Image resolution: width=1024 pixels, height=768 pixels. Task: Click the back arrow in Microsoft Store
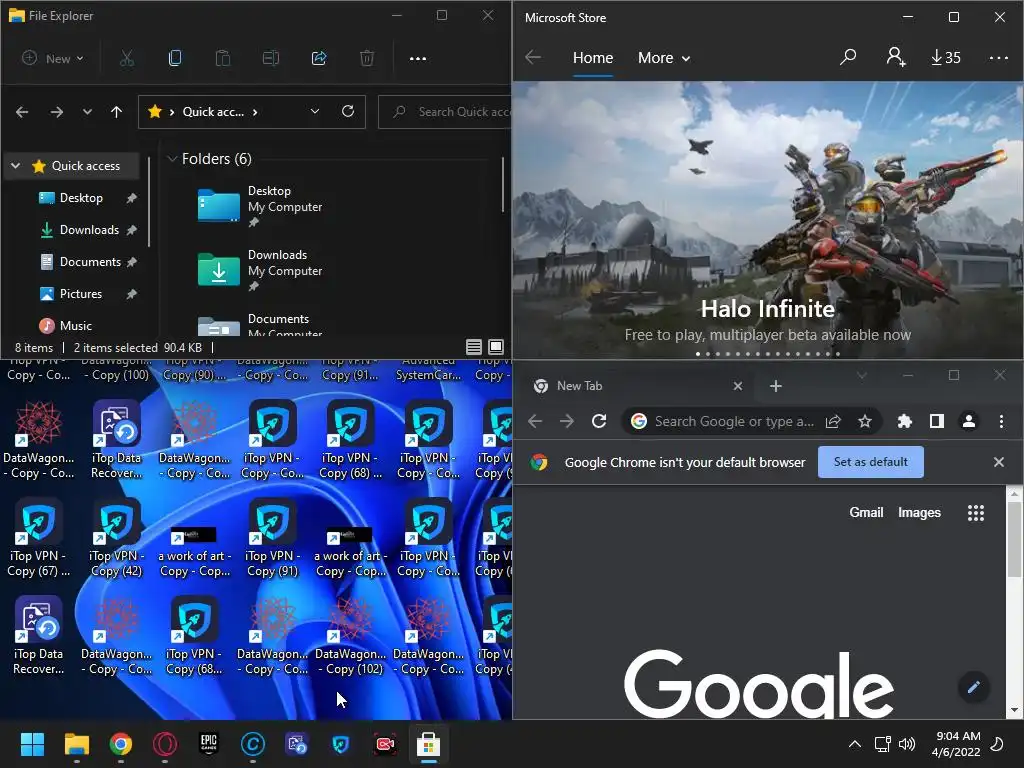tap(533, 57)
